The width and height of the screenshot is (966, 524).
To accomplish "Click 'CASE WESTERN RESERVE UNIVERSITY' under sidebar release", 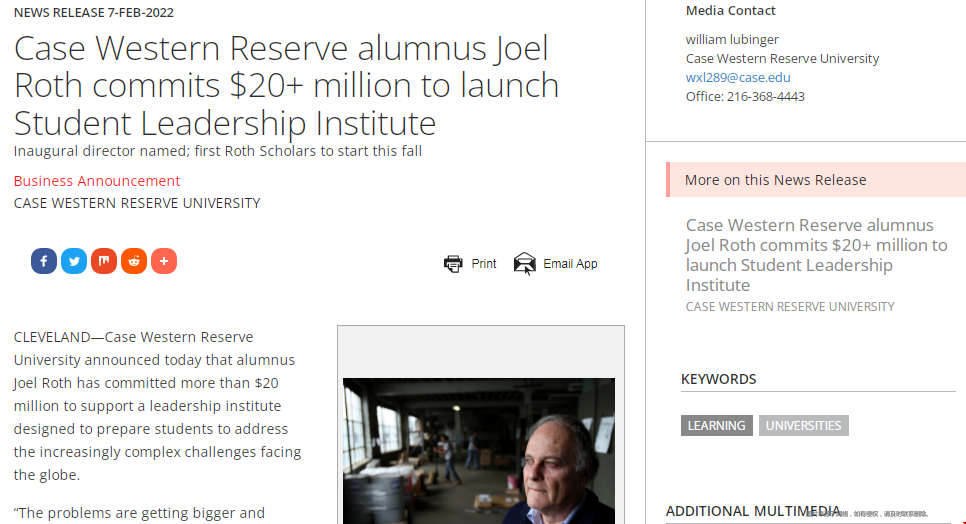I will click(x=790, y=307).
